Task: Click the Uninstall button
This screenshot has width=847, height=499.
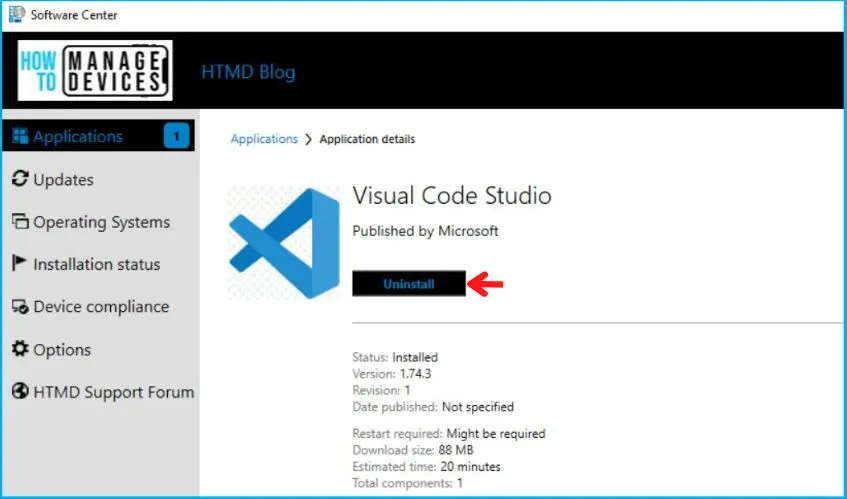Action: (x=409, y=284)
